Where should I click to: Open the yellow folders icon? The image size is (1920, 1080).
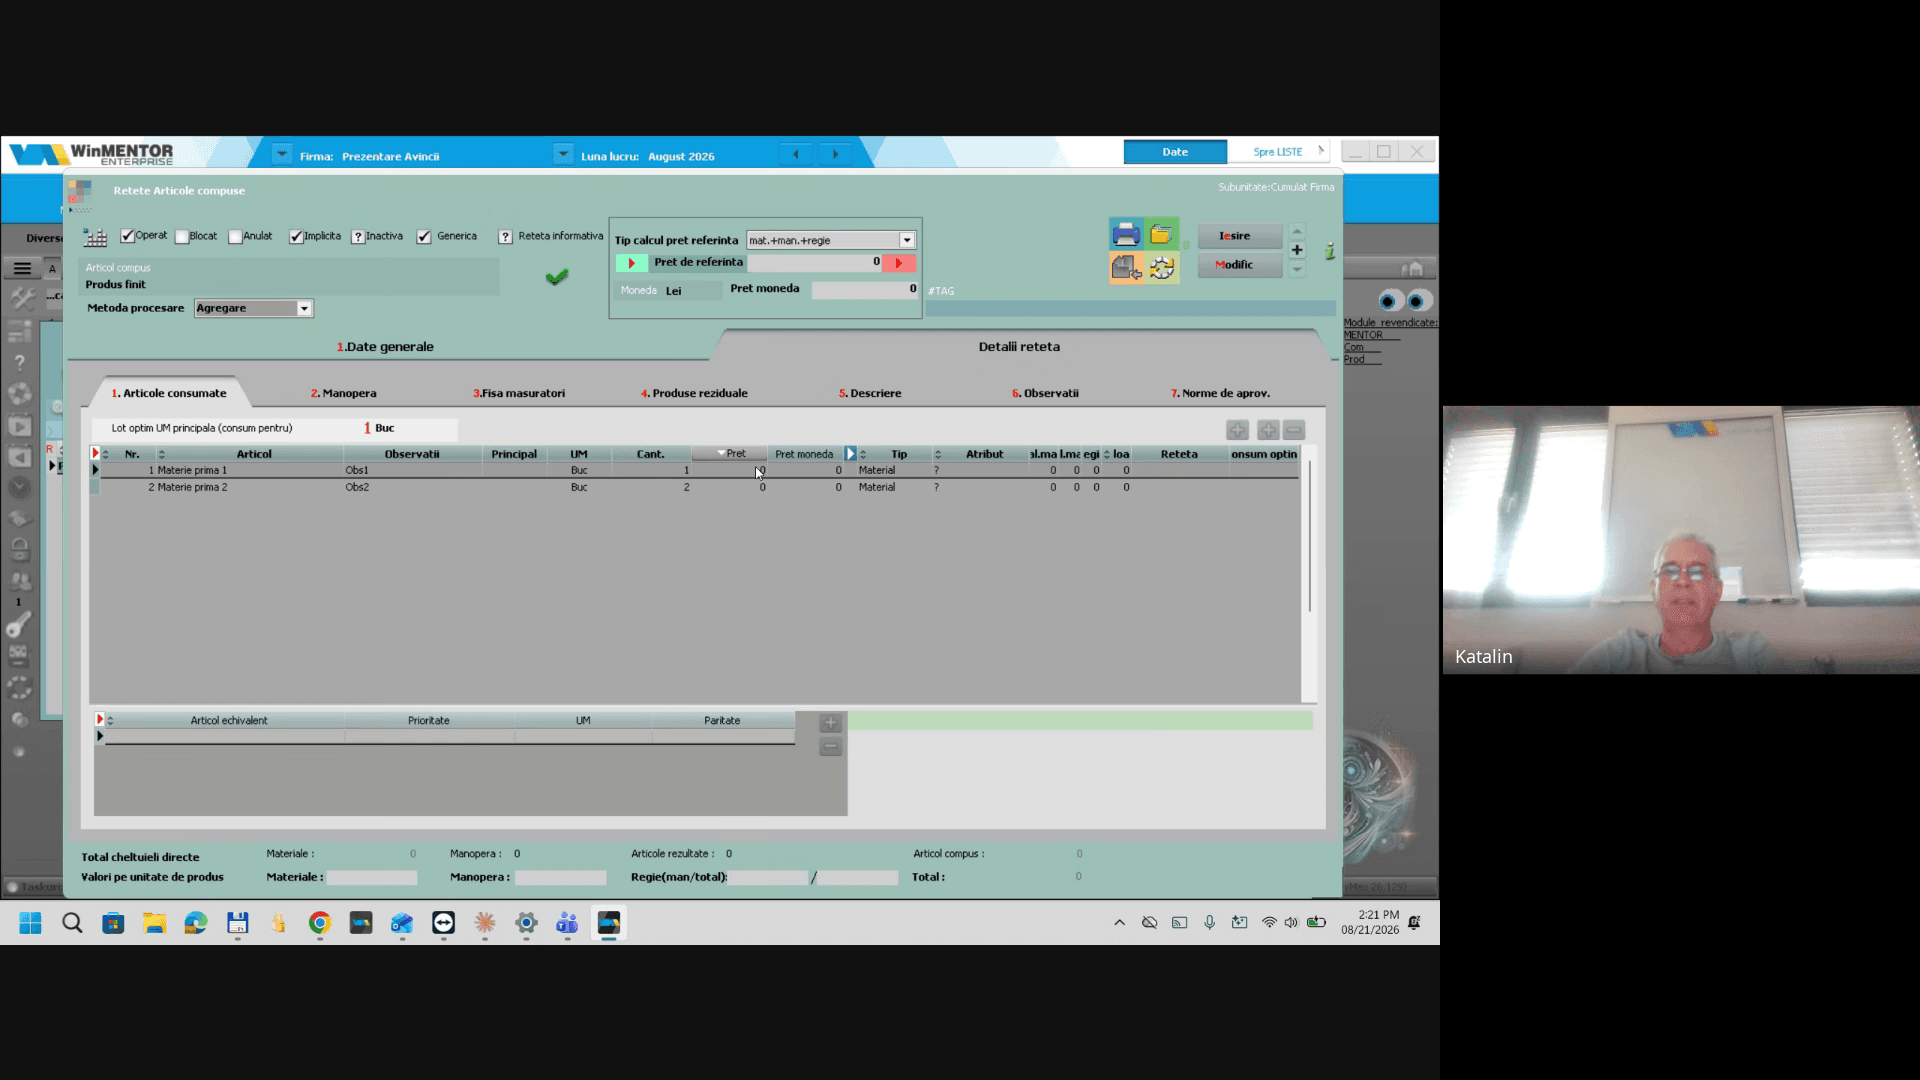click(x=1161, y=235)
